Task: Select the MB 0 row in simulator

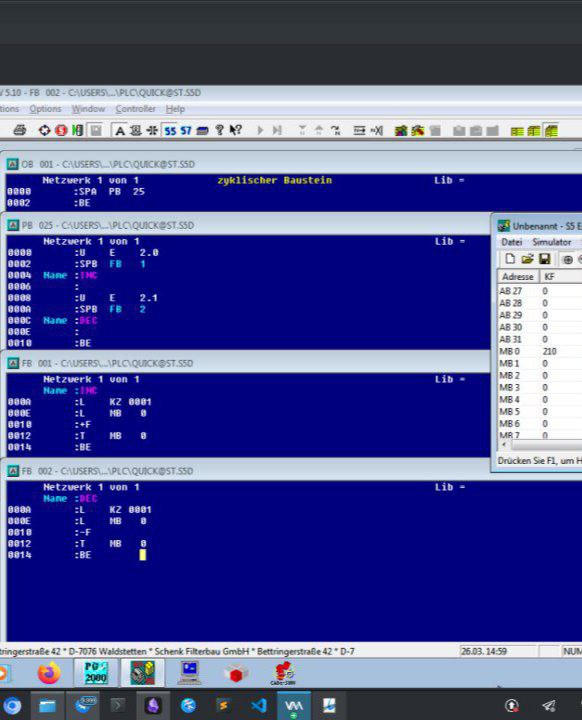Action: (x=540, y=351)
